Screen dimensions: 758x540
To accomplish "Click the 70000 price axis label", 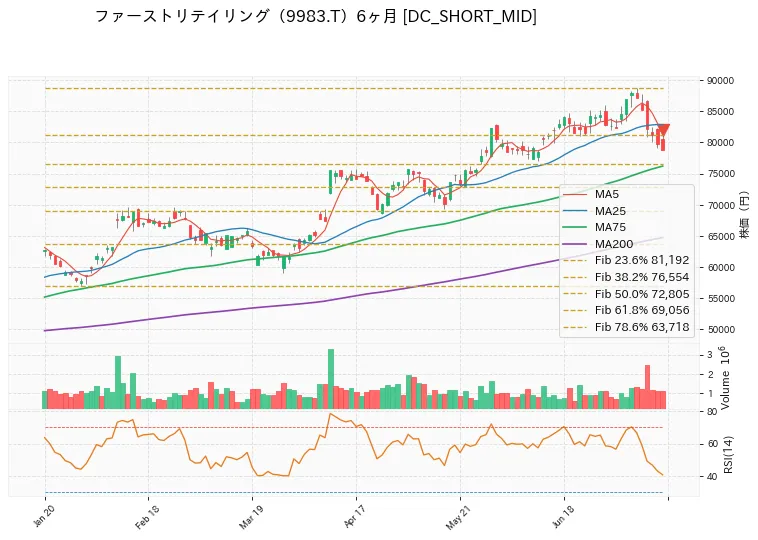I will click(x=720, y=205).
